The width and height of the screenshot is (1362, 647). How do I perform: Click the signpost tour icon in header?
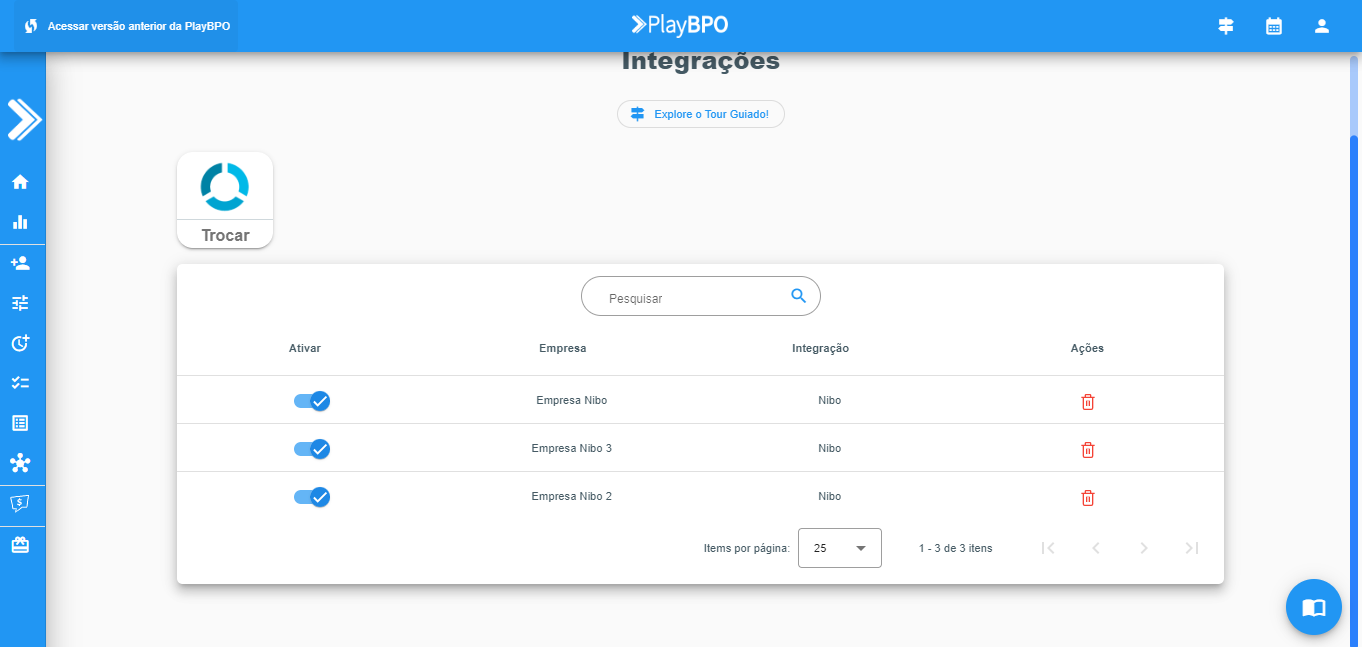(1226, 26)
